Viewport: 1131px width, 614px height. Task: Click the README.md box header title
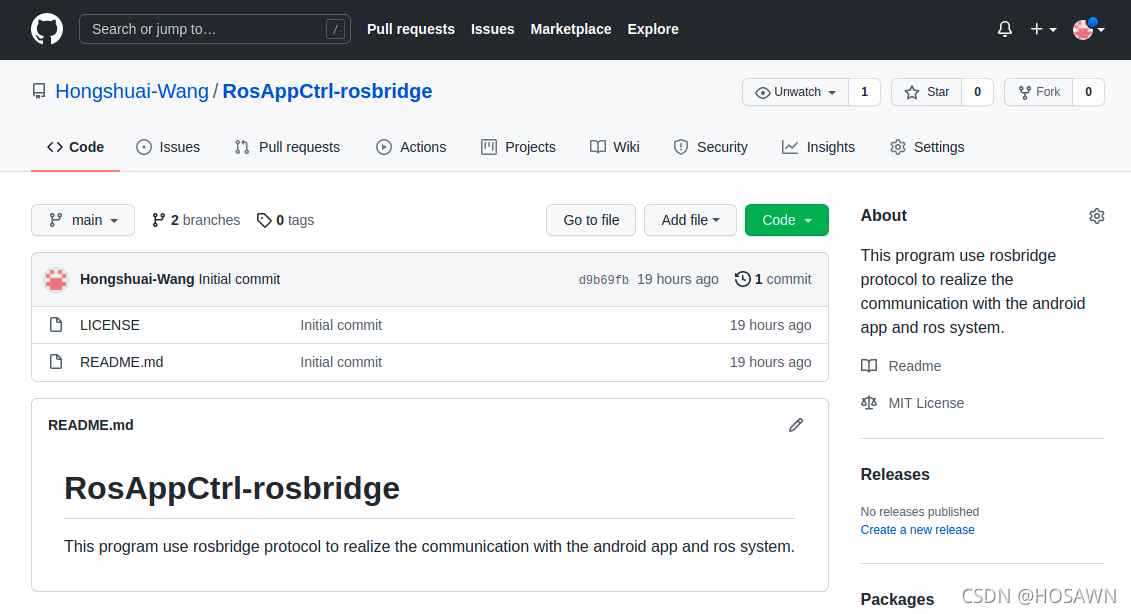click(x=91, y=426)
